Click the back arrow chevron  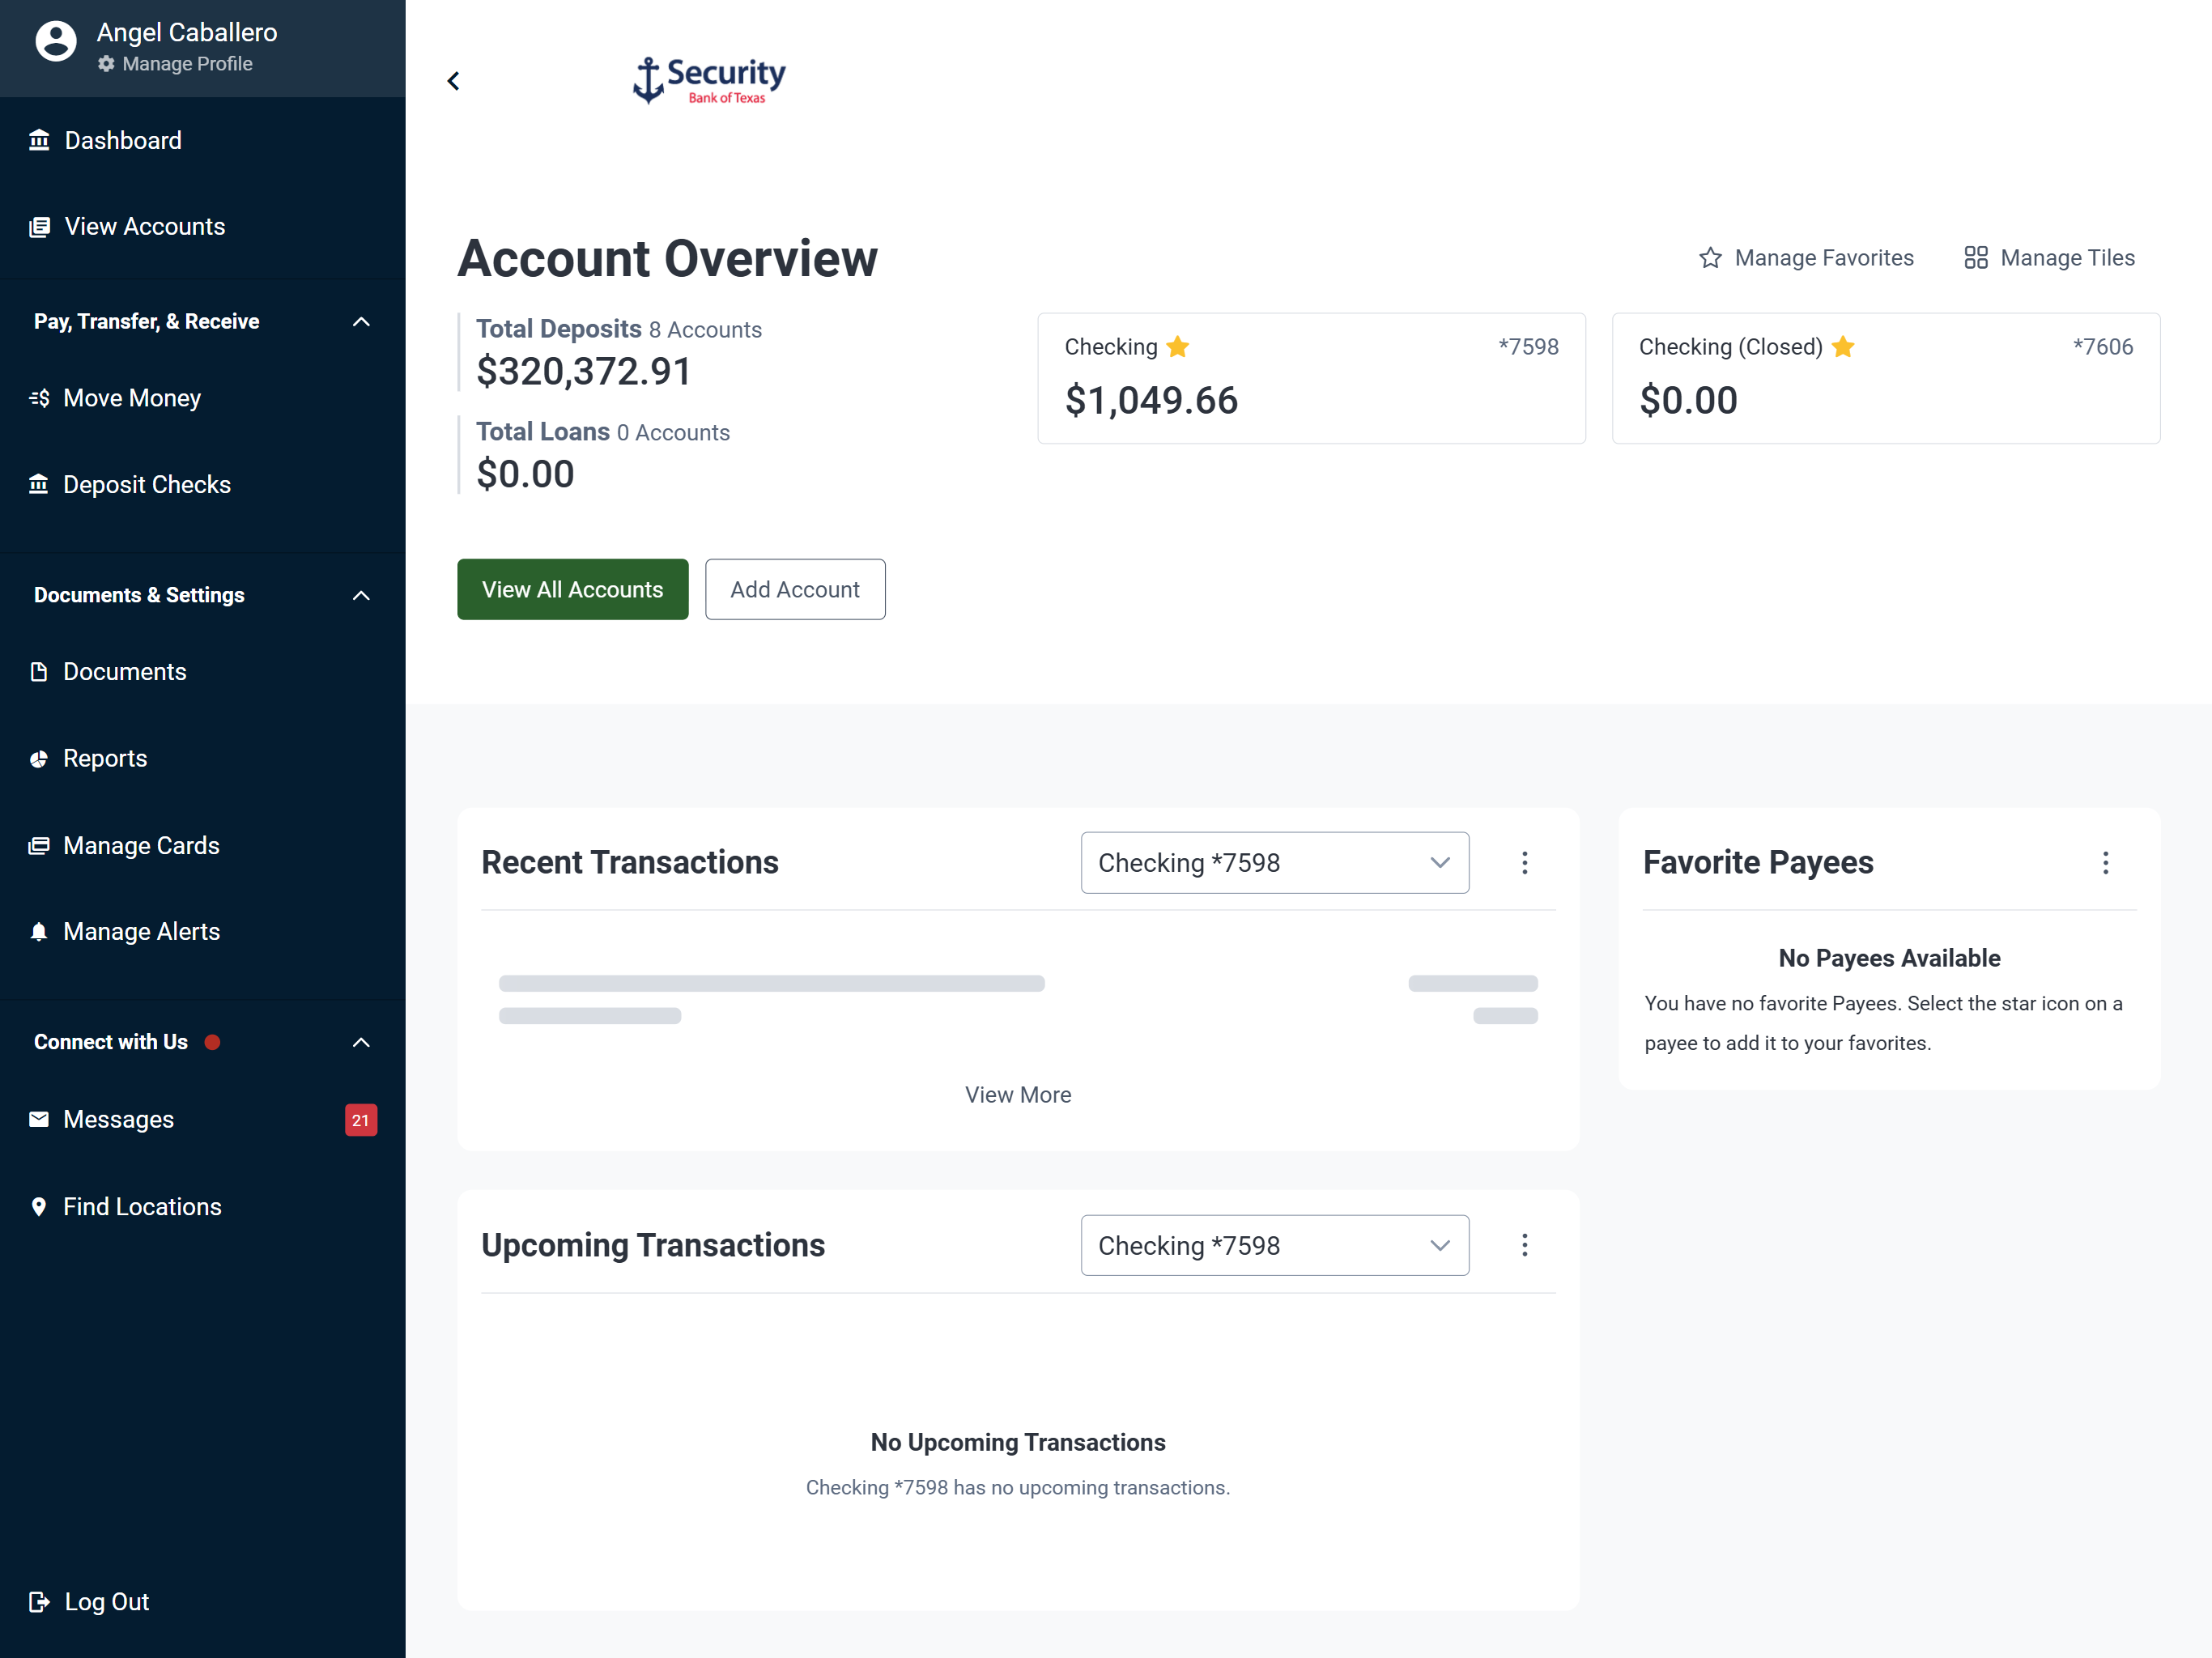coord(453,81)
